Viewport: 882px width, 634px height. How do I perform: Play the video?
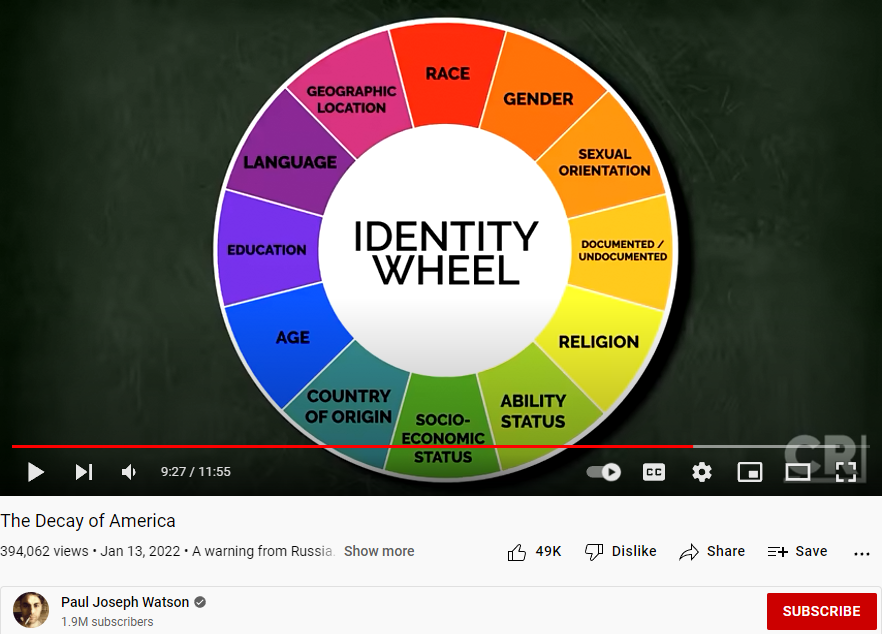35,472
